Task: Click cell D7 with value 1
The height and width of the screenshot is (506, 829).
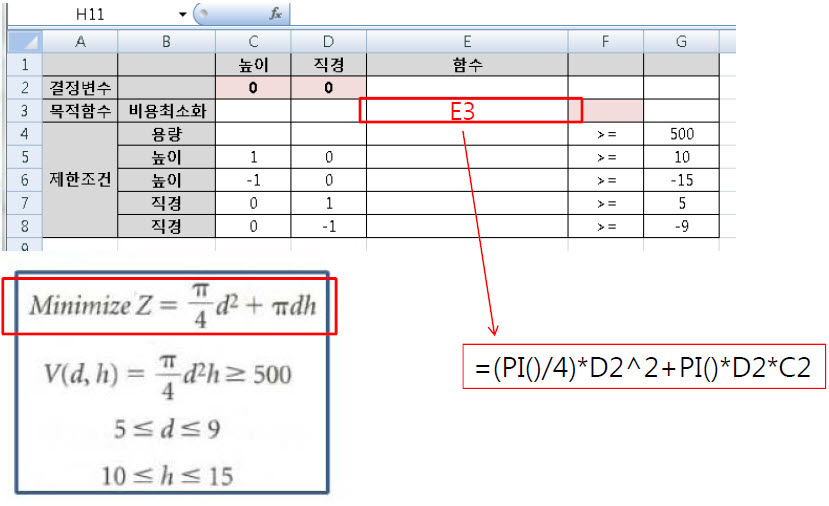Action: click(328, 203)
